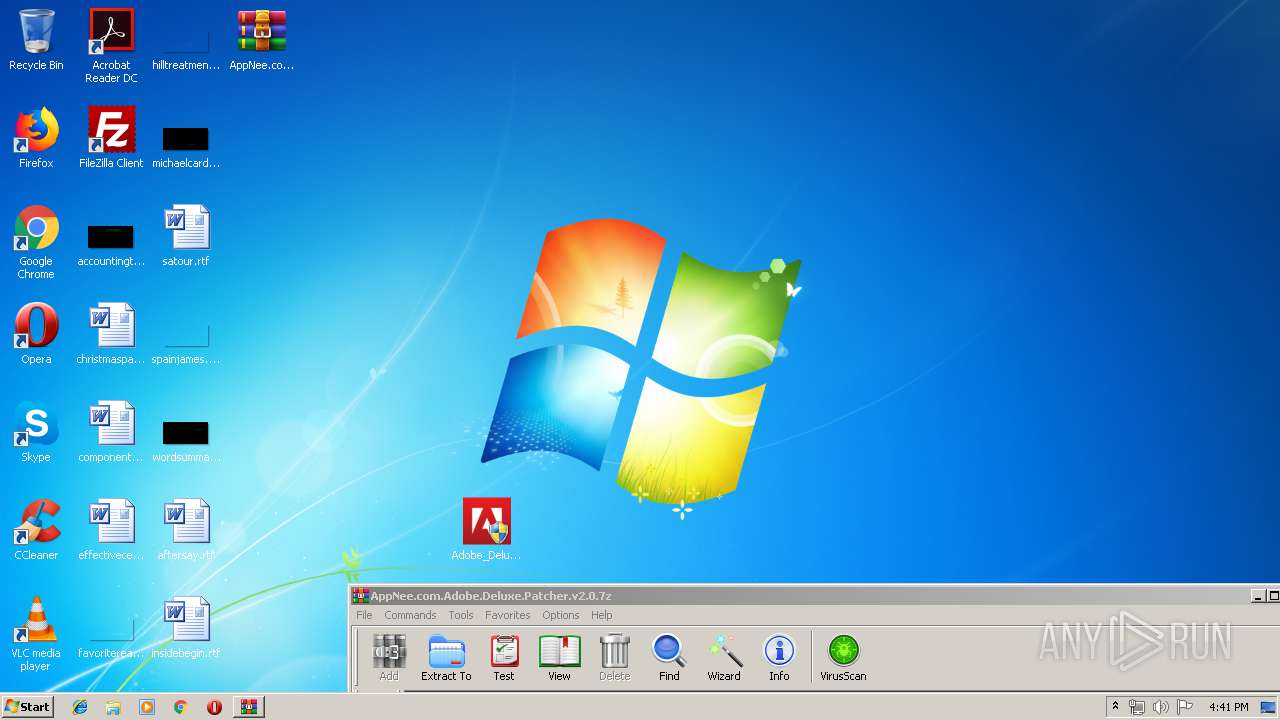
Task: Open Skype desktop shortcut
Action: [36, 432]
